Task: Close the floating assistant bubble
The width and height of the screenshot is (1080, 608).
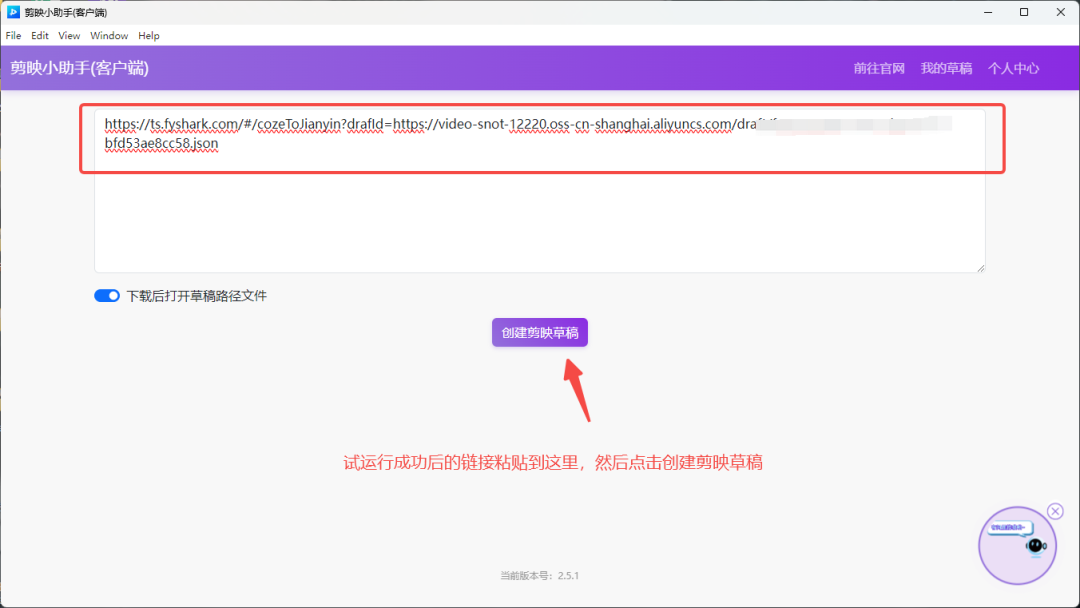Action: tap(1055, 511)
